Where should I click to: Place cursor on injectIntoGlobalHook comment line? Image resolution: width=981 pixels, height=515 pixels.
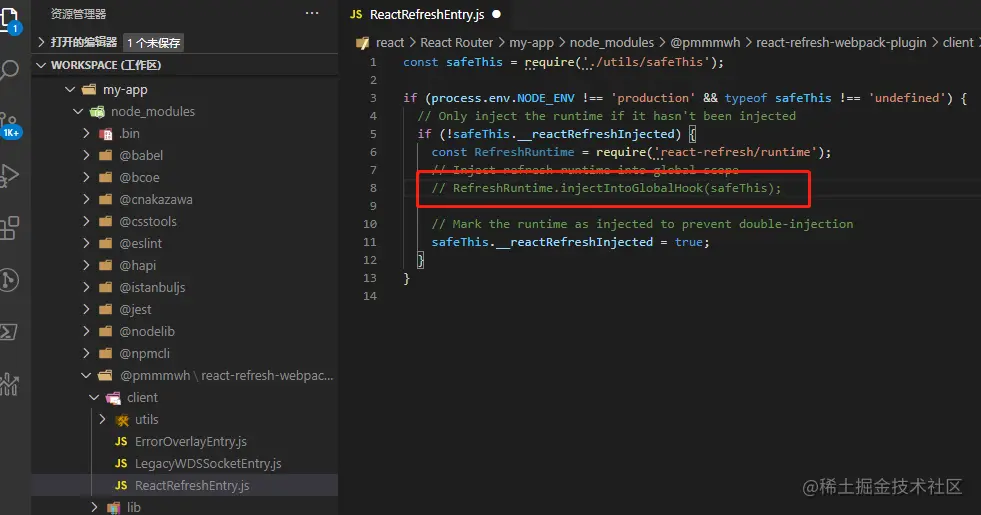[606, 188]
